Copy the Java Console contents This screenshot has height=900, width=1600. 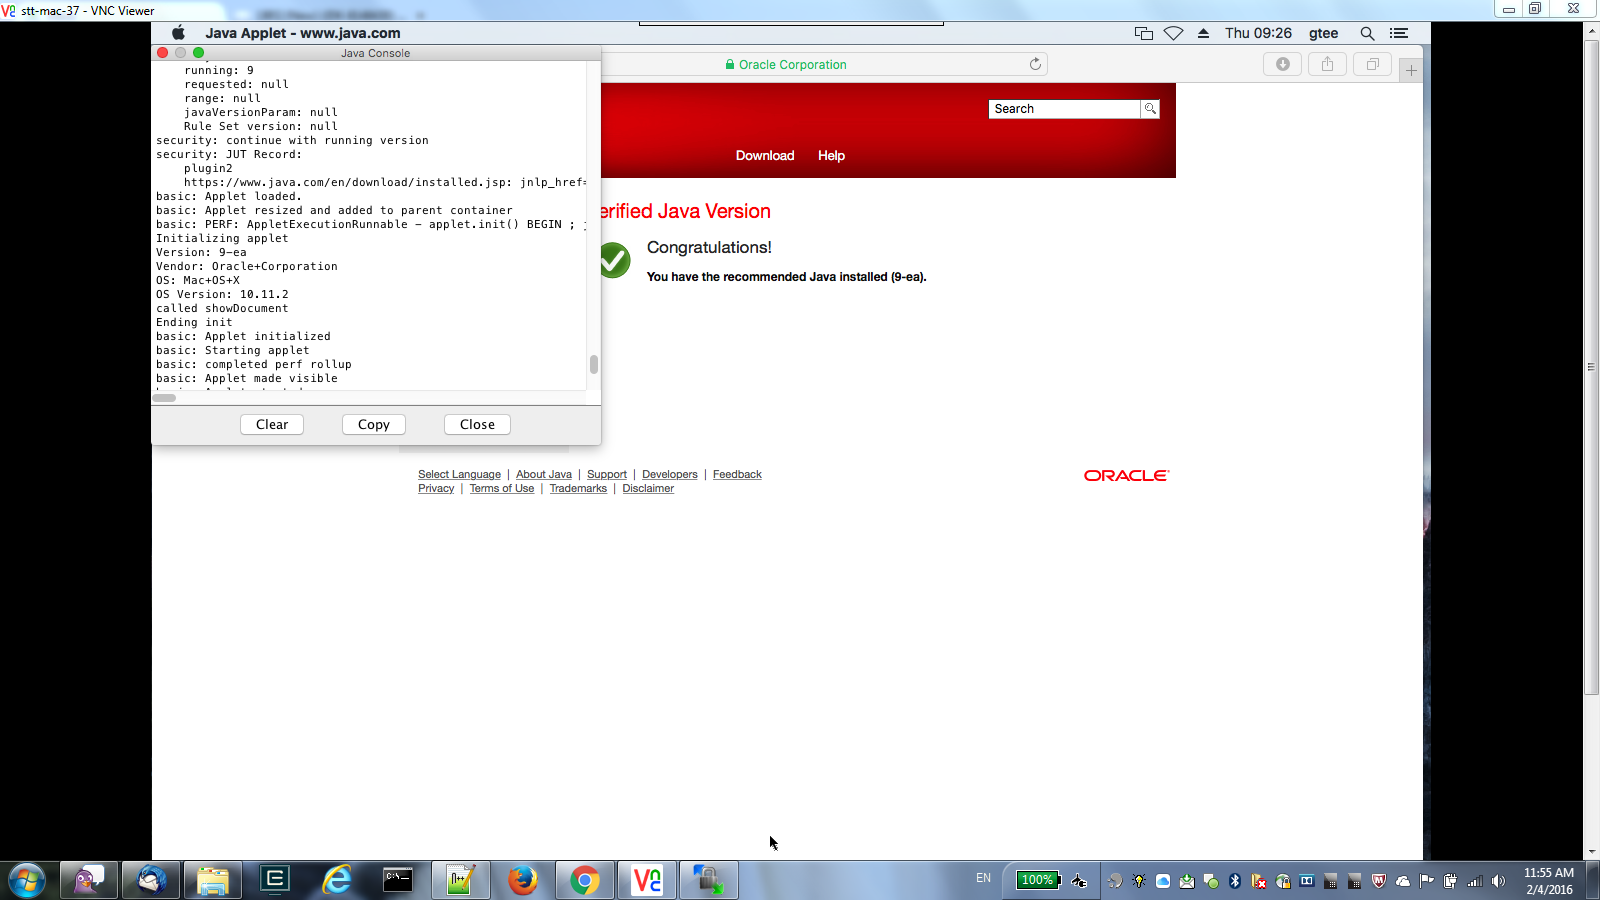374,425
